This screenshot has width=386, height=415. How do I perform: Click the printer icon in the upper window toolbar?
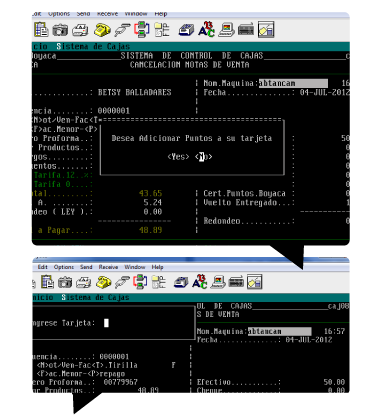tap(80, 30)
